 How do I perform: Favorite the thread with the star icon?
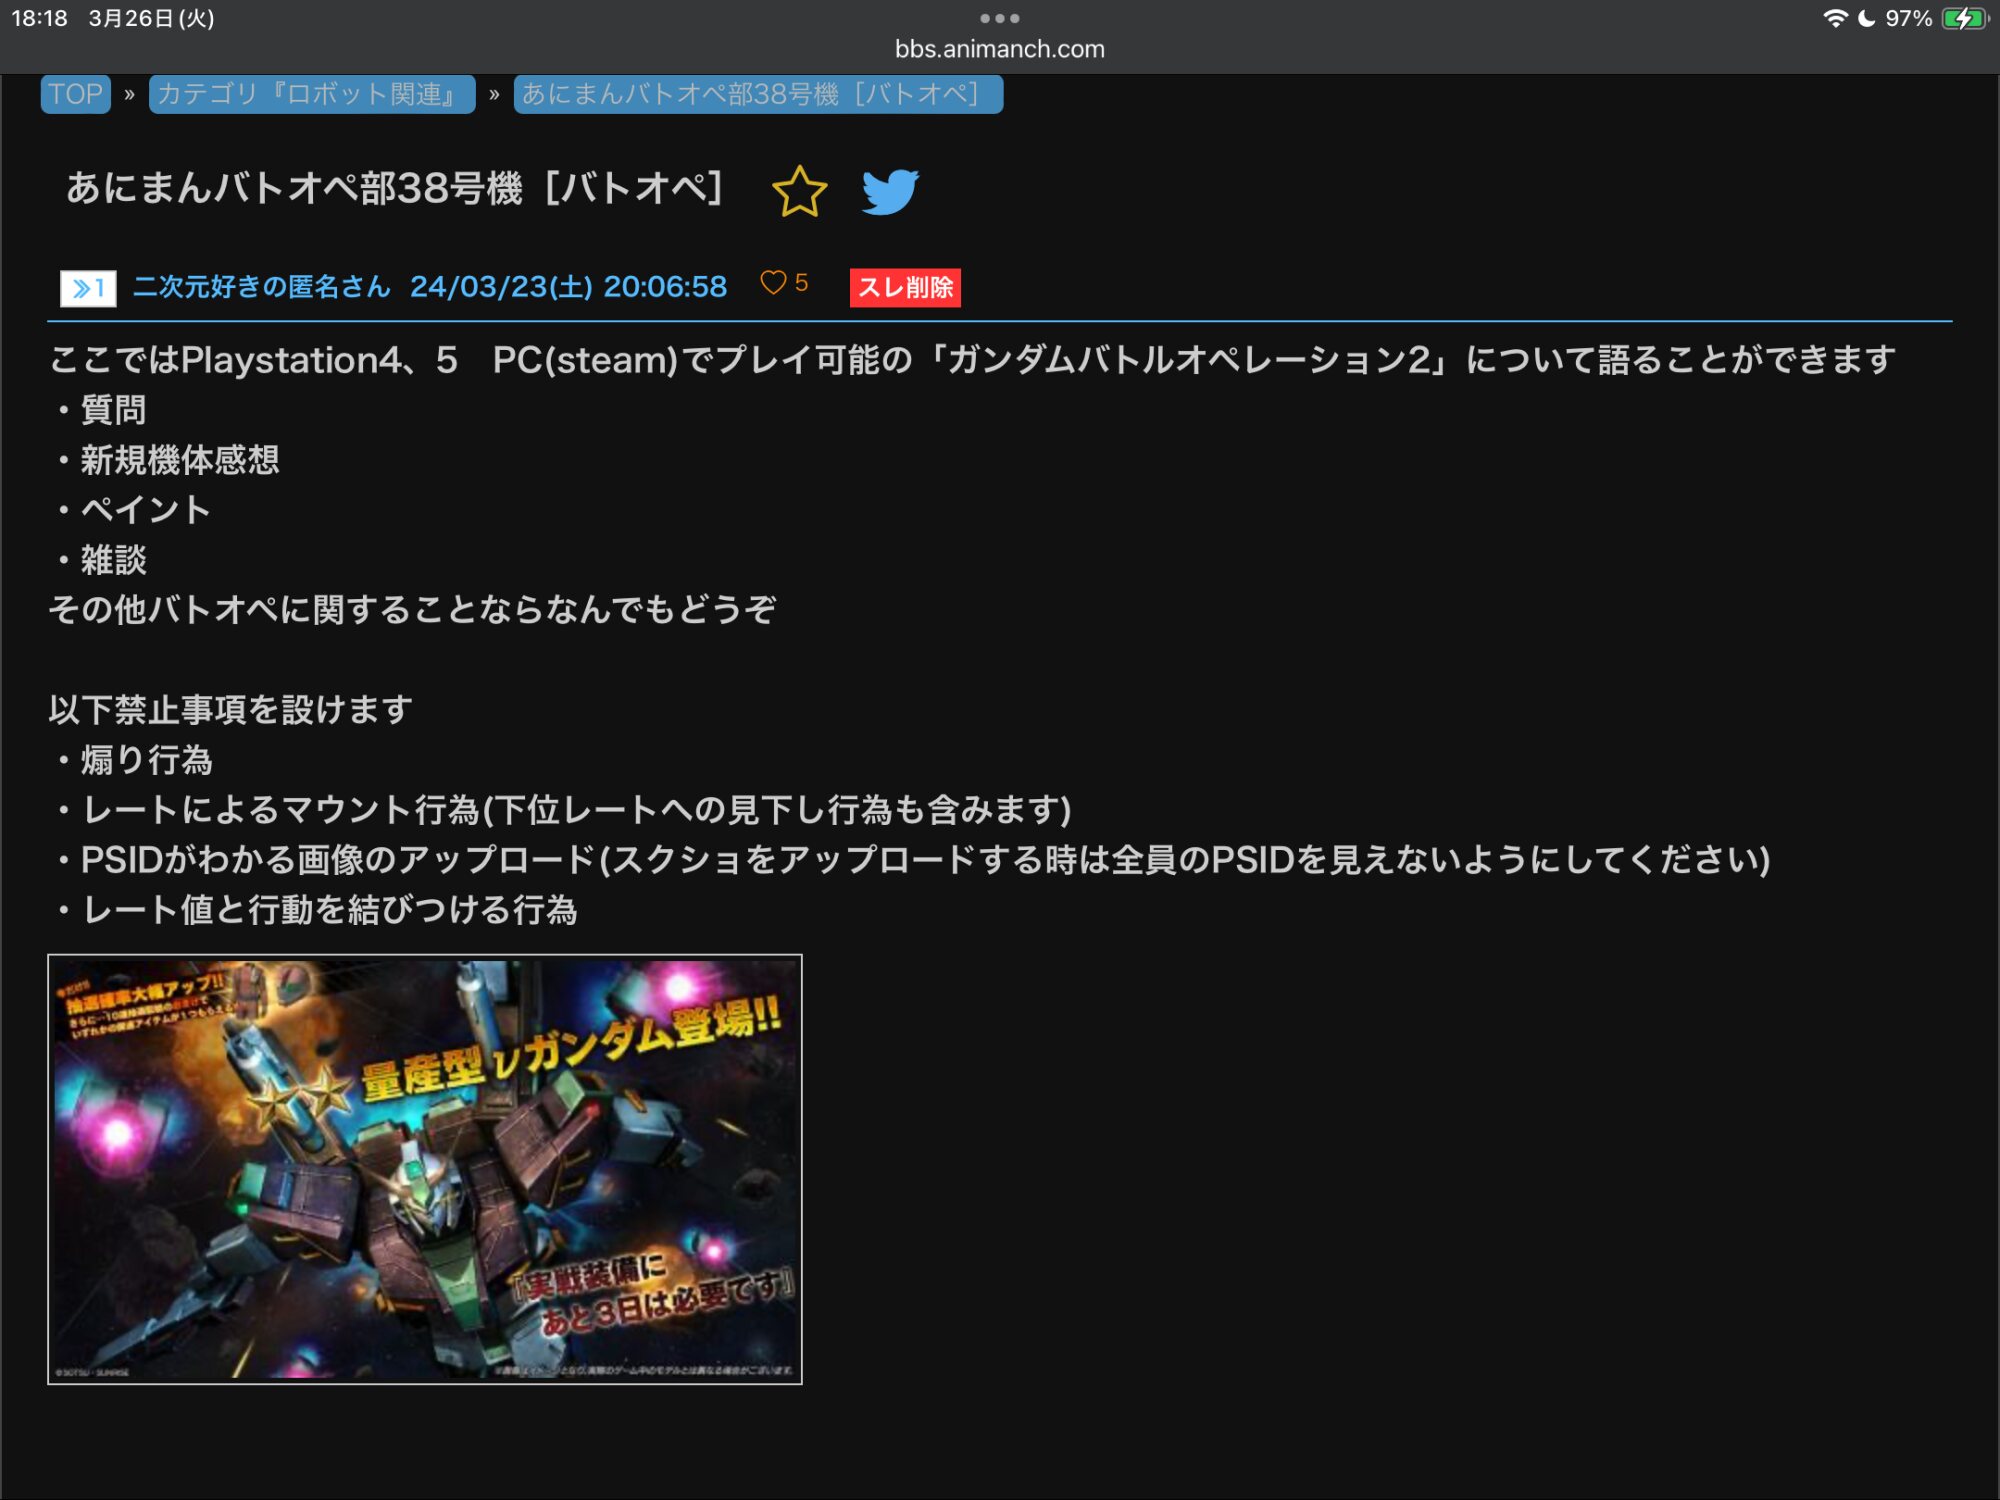click(799, 191)
